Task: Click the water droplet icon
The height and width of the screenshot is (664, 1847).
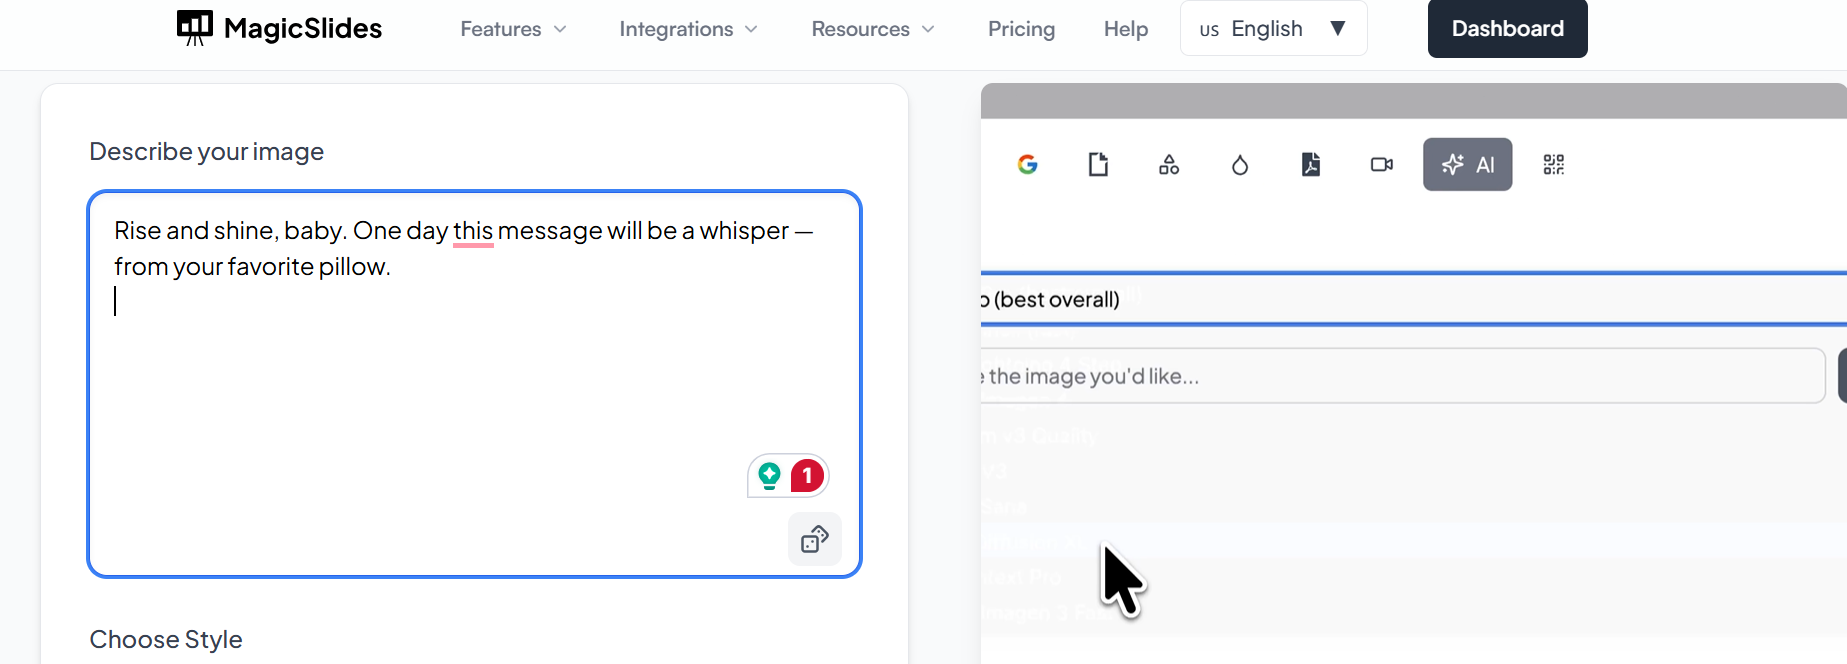Action: [x=1240, y=165]
